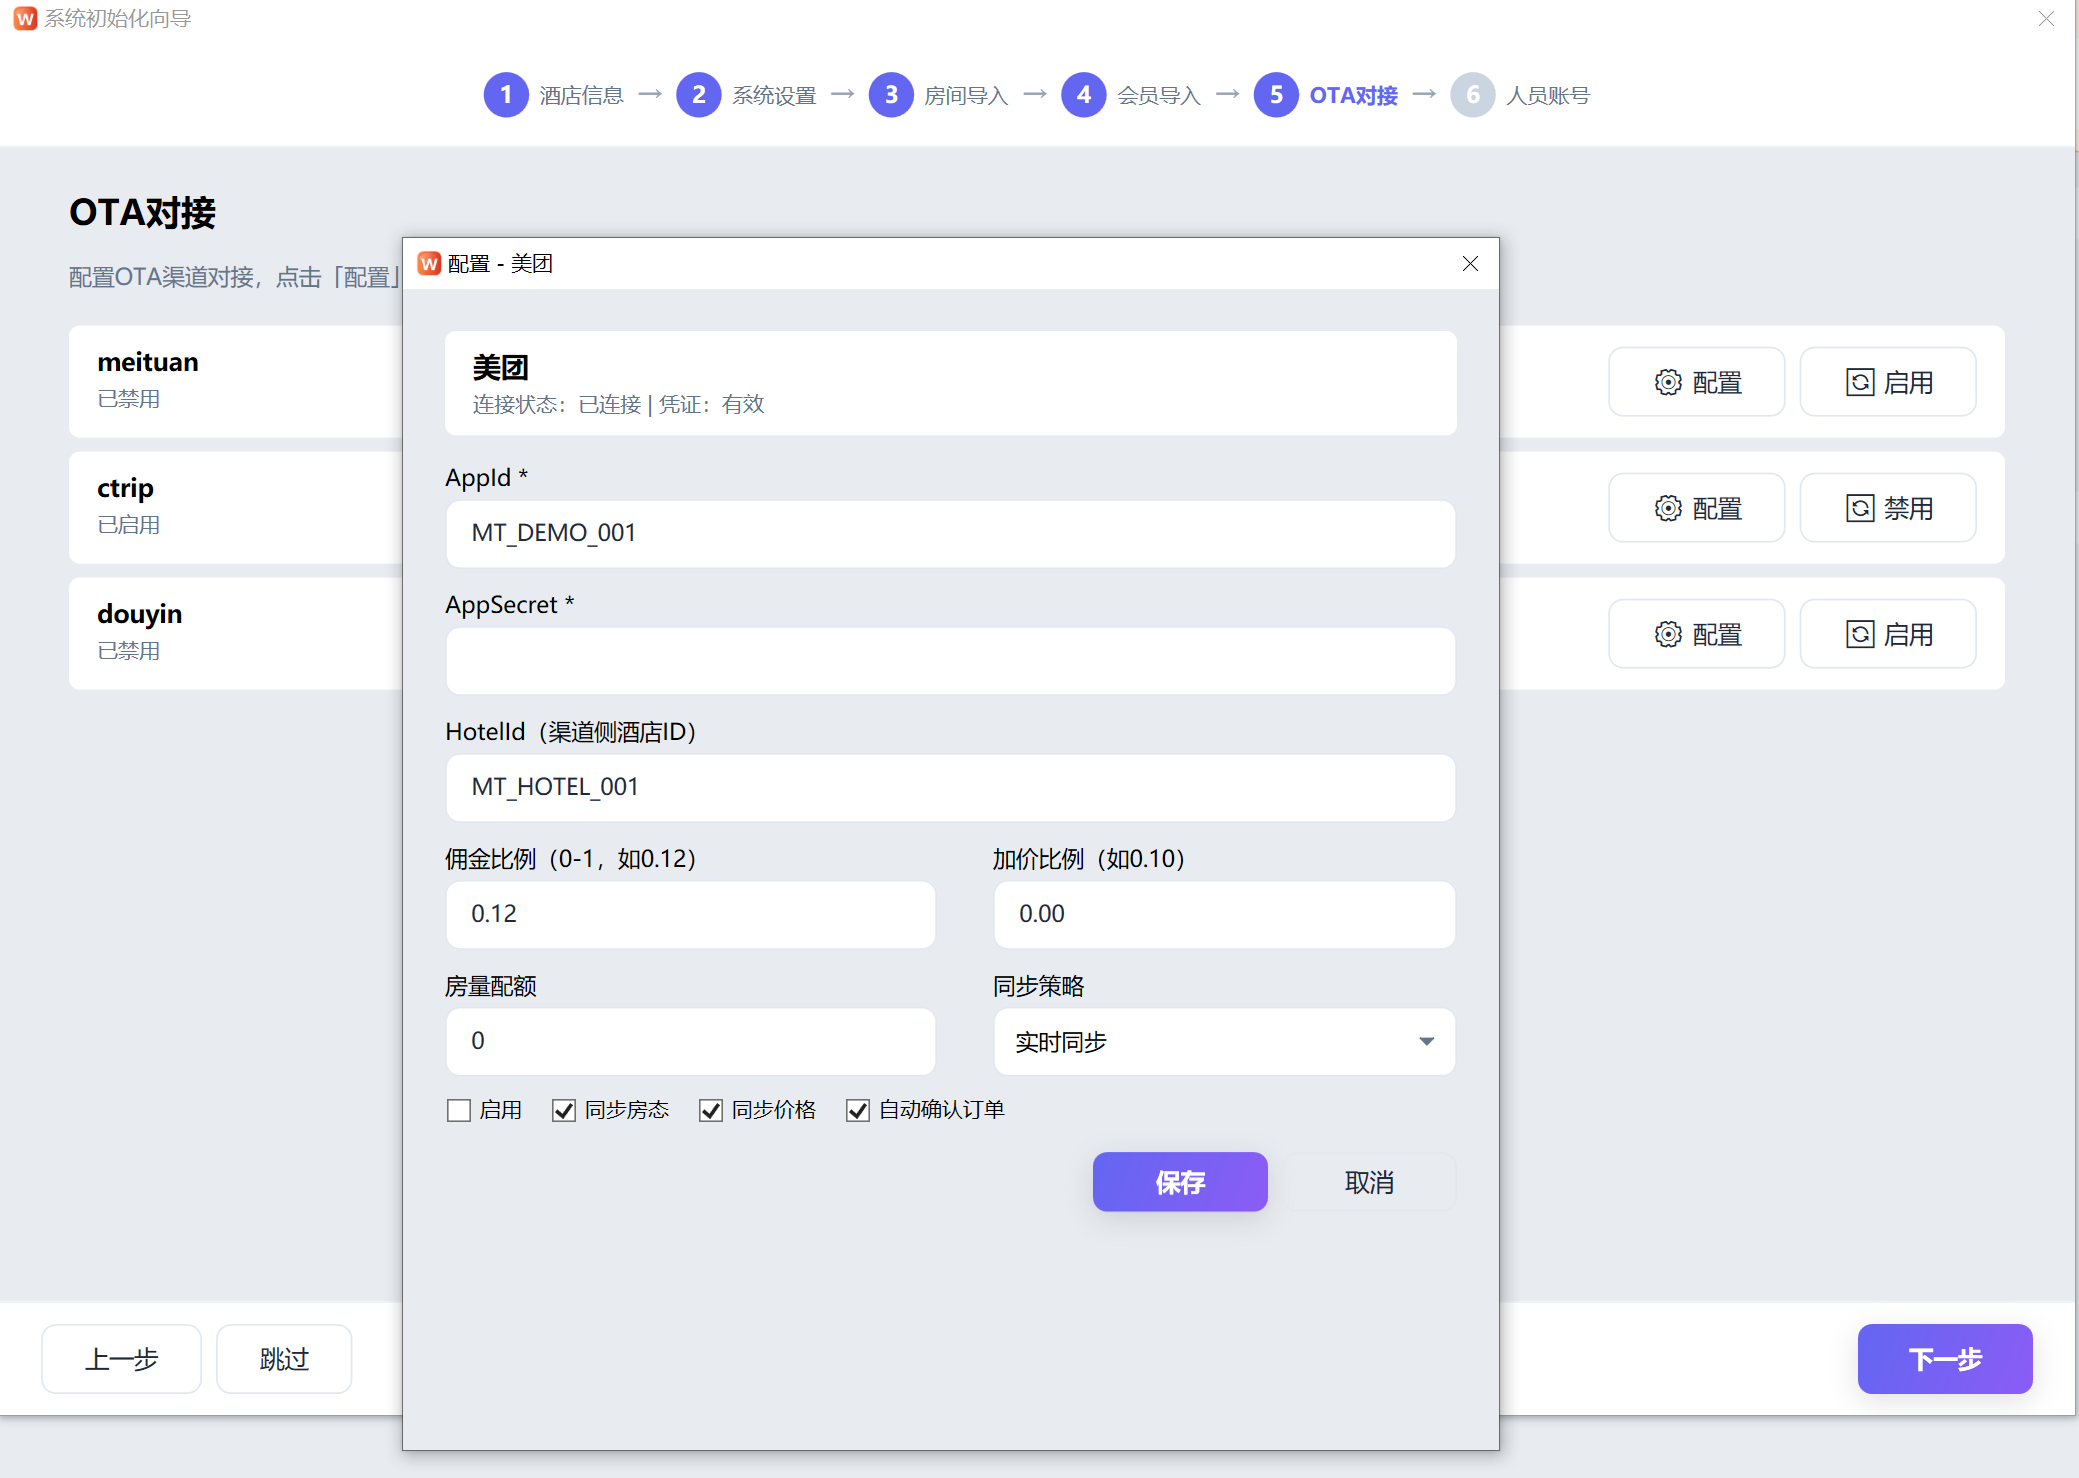
Task: Click the 连接状态：已连接 status line
Action: click(618, 404)
